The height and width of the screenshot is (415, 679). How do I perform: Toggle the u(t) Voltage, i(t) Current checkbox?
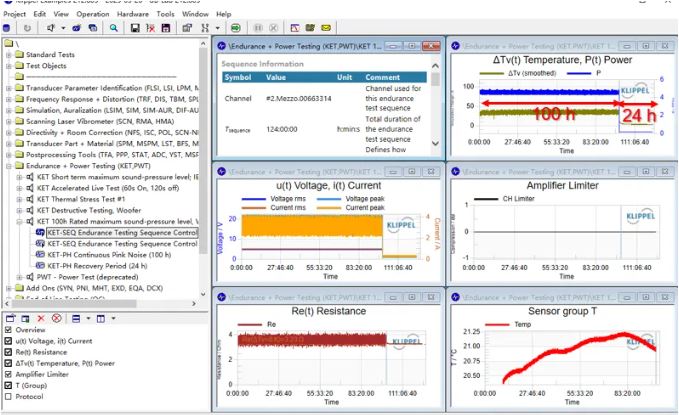[x=8, y=341]
